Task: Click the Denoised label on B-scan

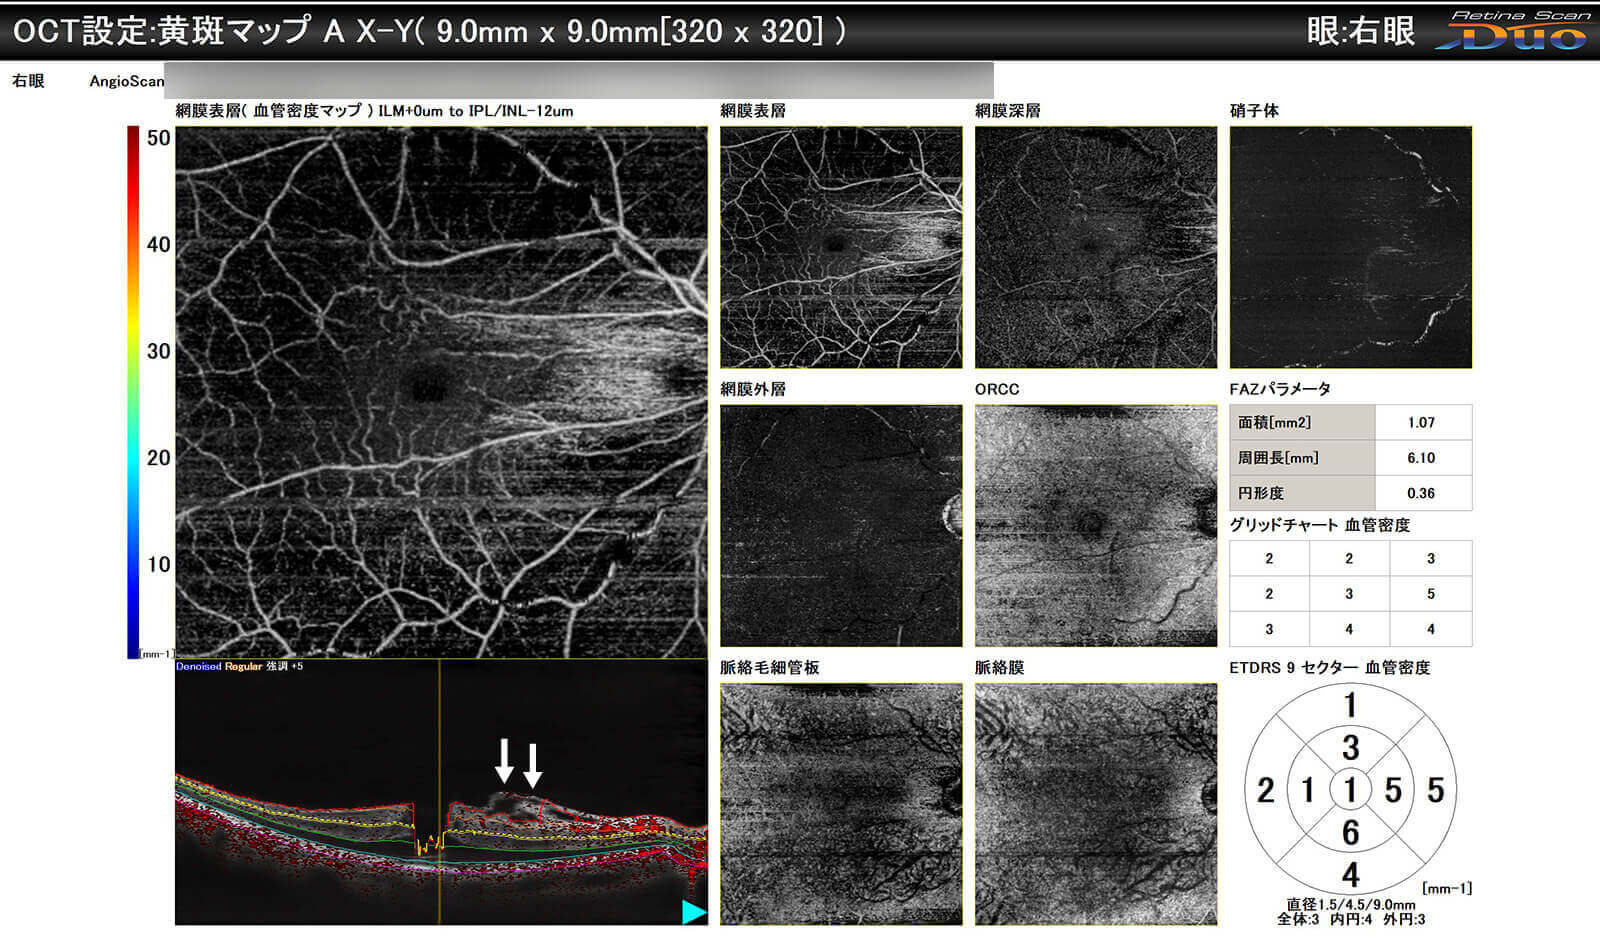Action: click(198, 666)
